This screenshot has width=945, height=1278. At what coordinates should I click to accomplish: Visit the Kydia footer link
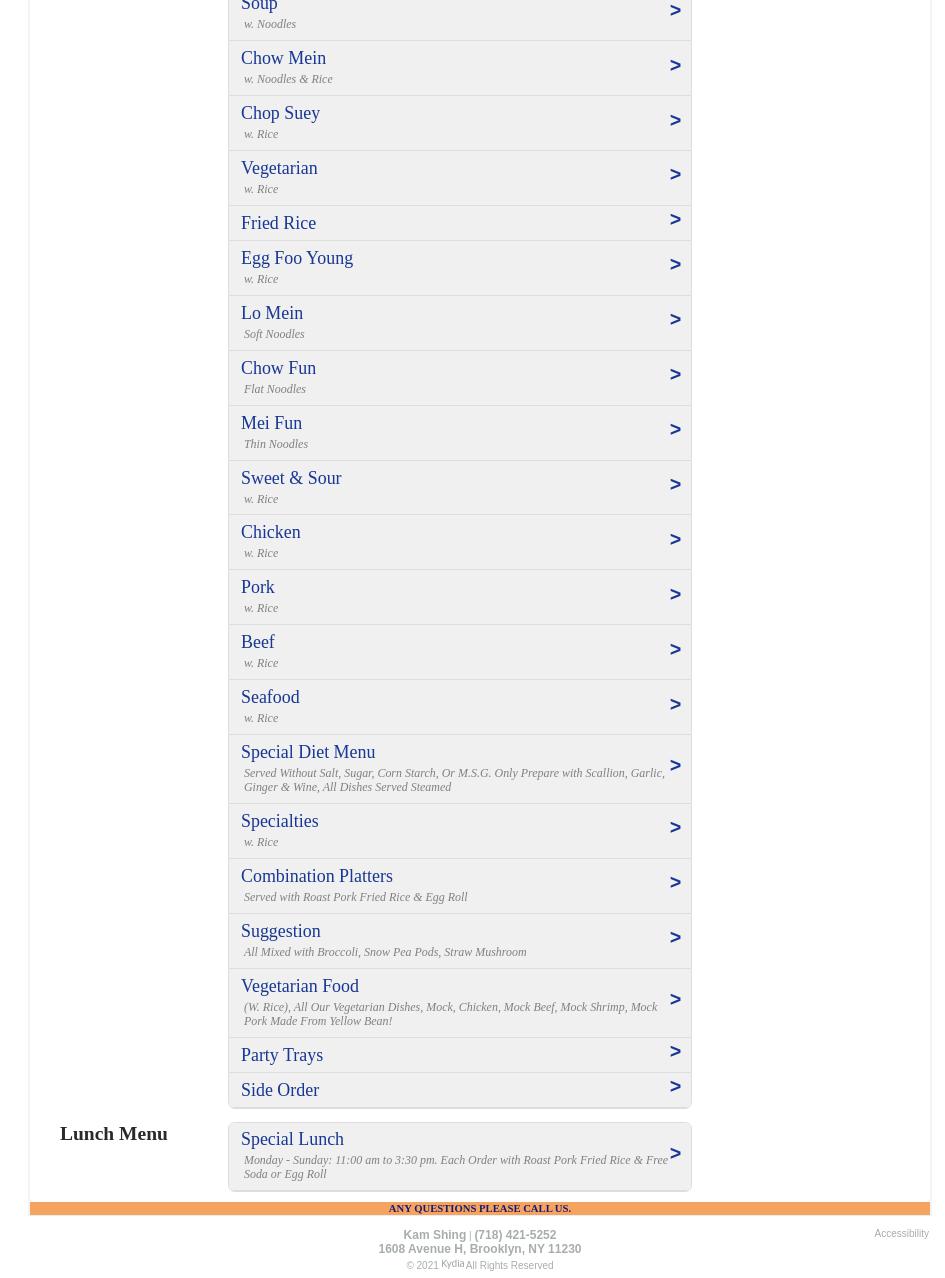[452, 1264]
